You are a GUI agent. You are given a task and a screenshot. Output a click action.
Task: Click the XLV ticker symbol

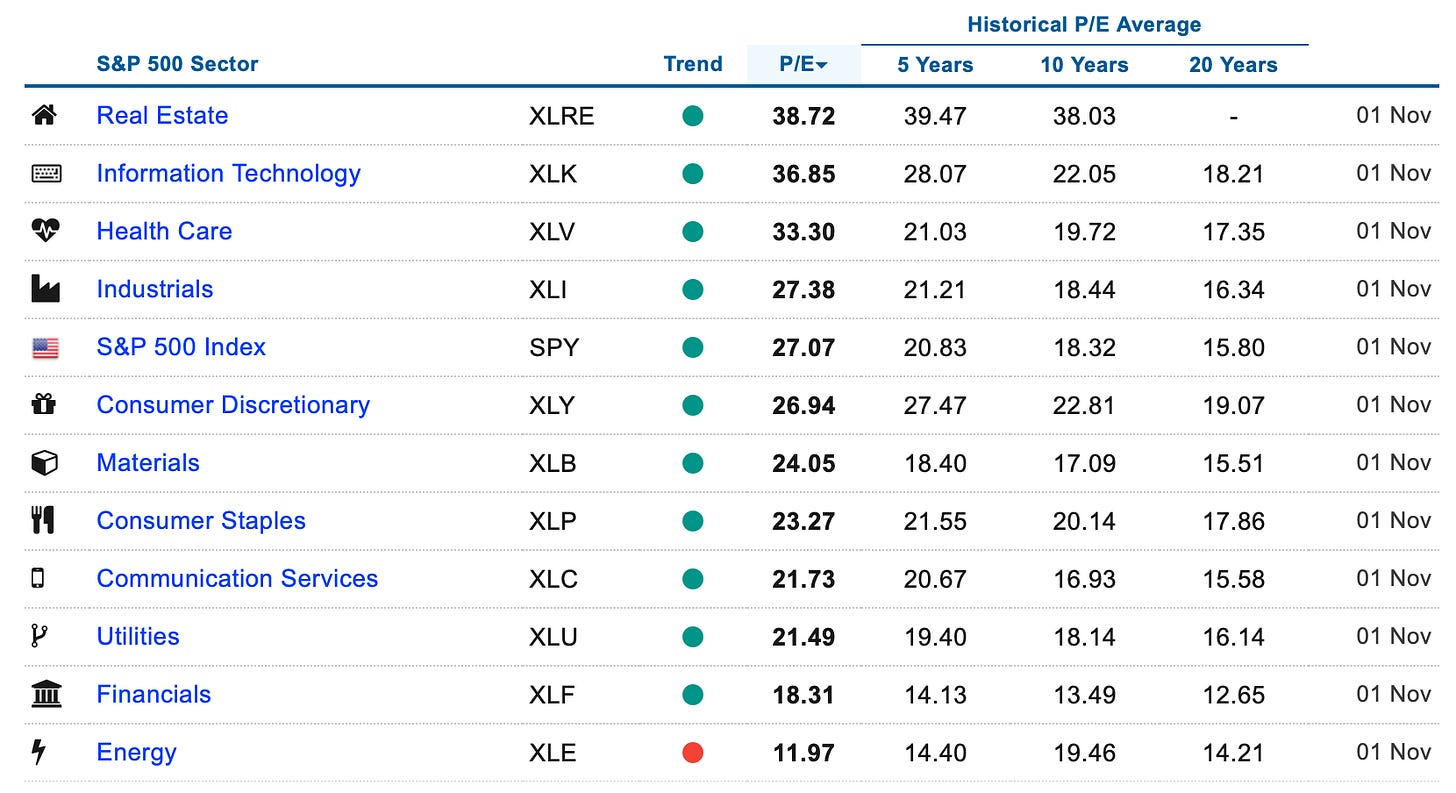click(553, 232)
